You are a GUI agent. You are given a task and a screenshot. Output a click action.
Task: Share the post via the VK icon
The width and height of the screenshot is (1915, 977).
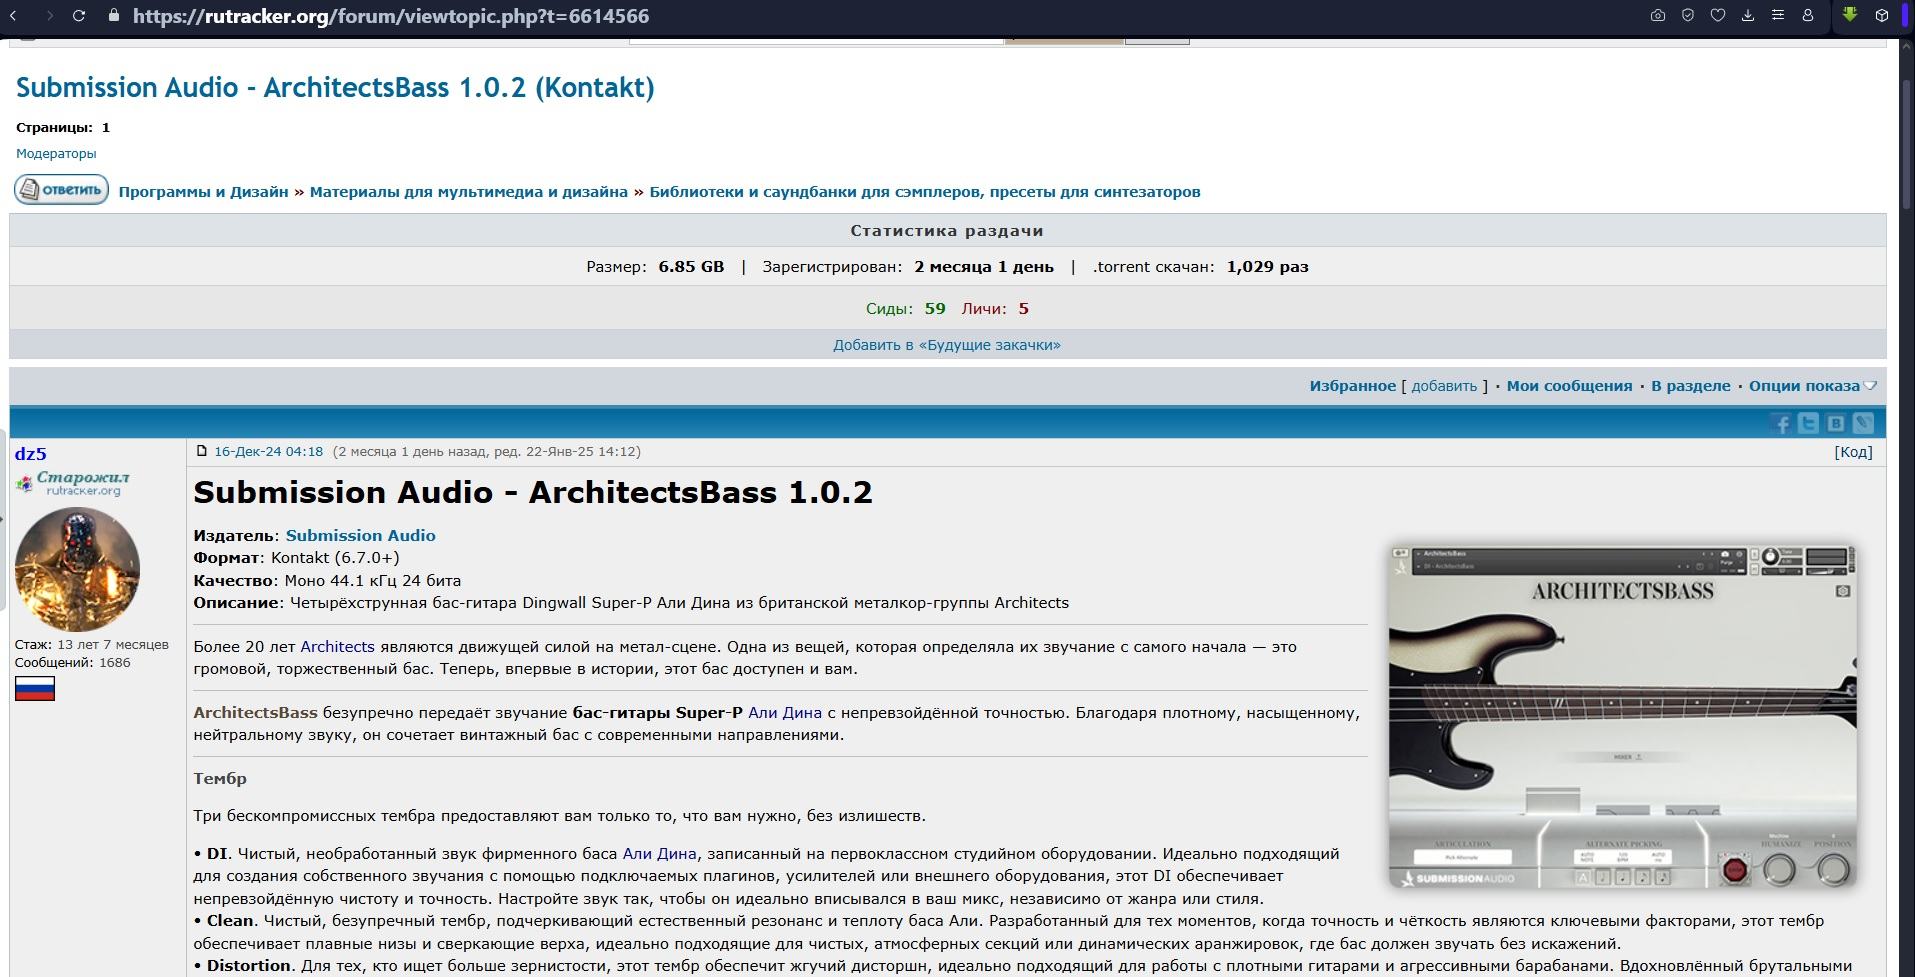pyautogui.click(x=1835, y=424)
